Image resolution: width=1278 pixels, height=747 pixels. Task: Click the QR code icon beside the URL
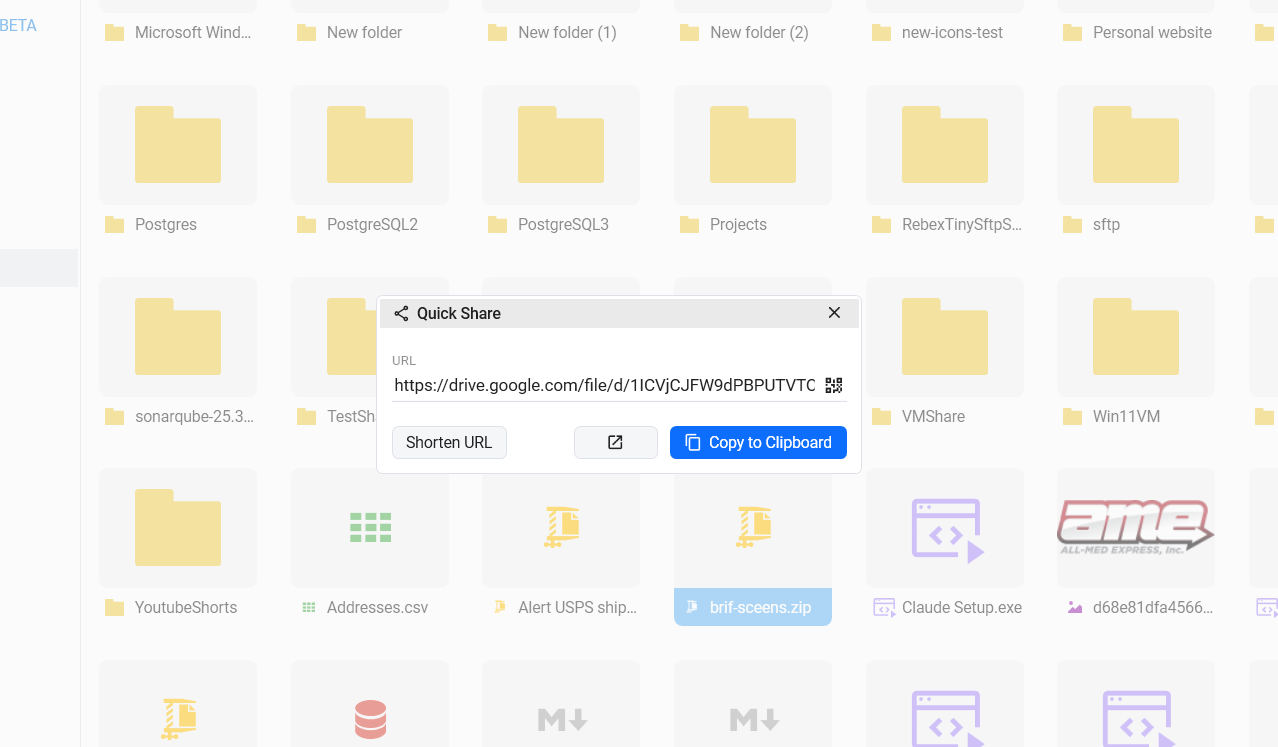tap(834, 386)
